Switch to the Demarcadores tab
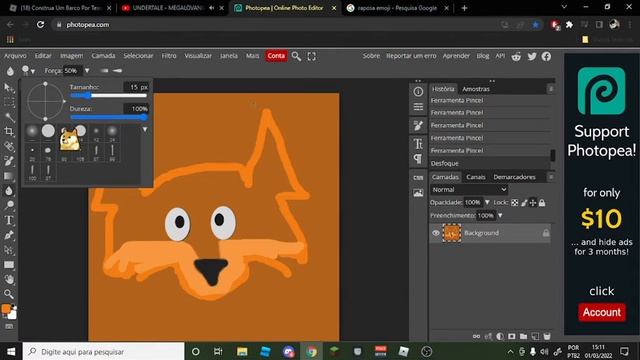This screenshot has height=360, width=640. (514, 177)
